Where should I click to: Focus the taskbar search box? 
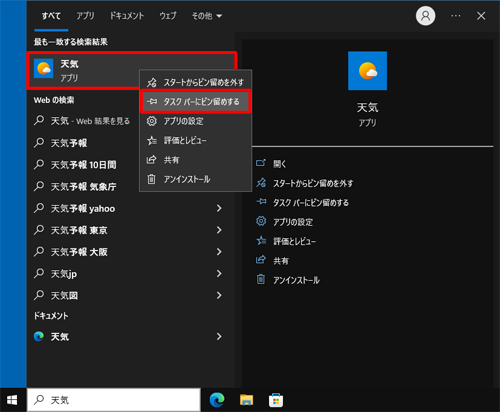click(x=114, y=400)
